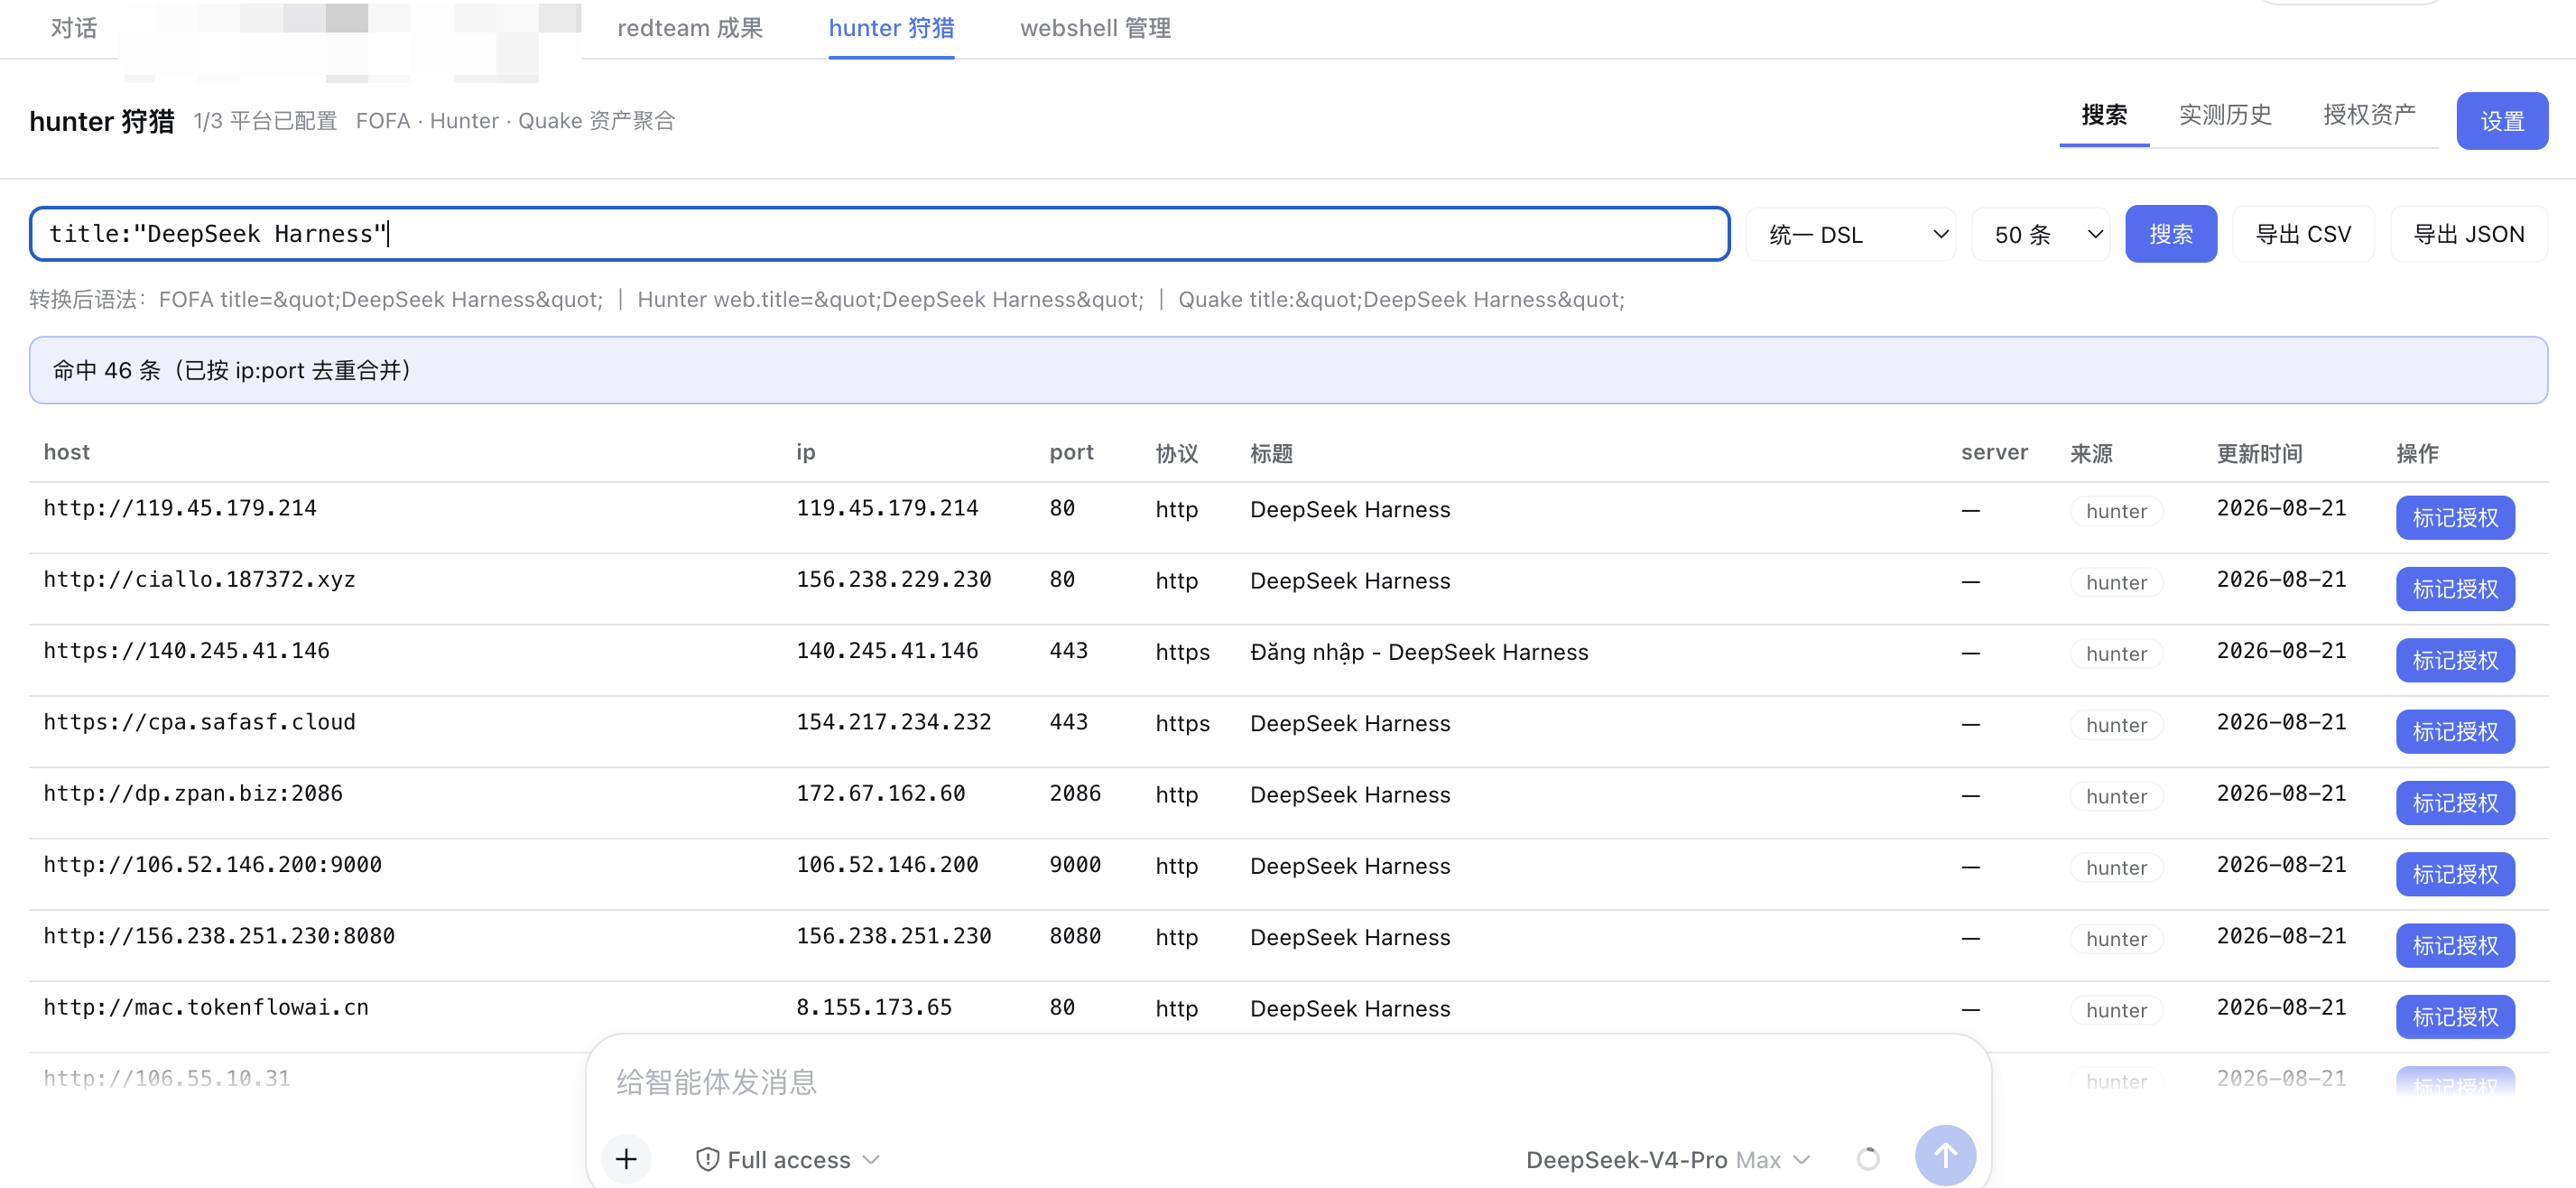Click 导出 JSON to export results
The image size is (2576, 1188).
(x=2468, y=234)
